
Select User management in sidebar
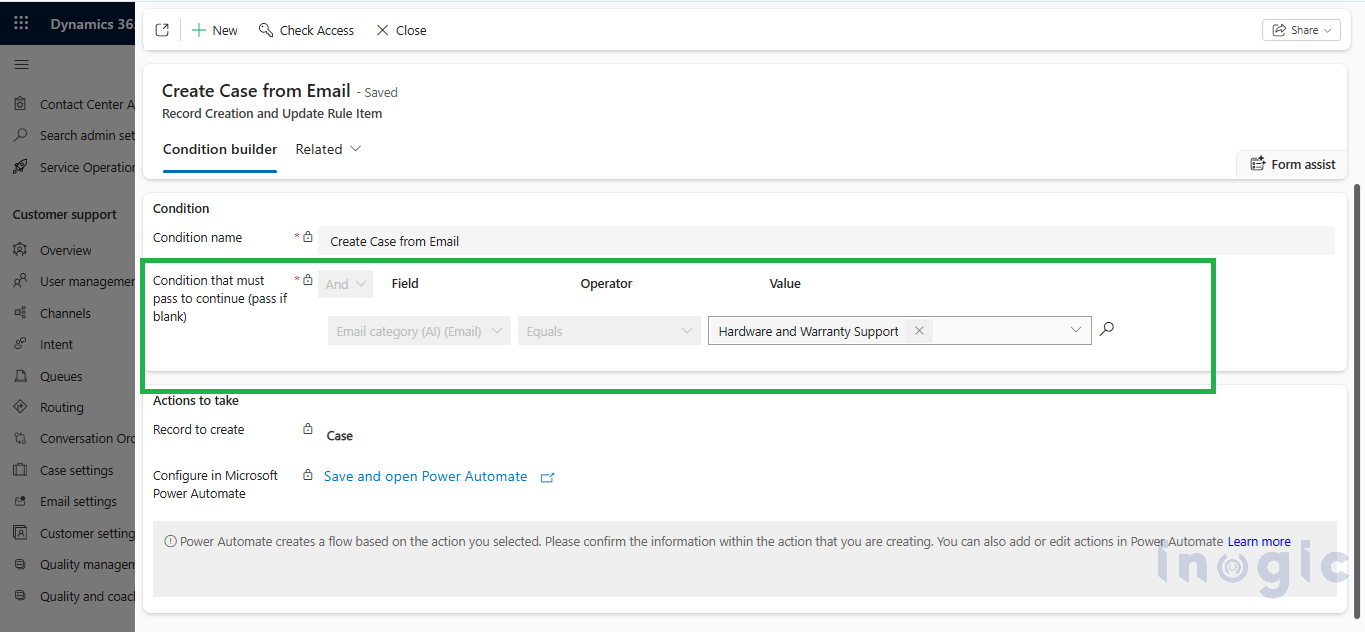coord(72,282)
